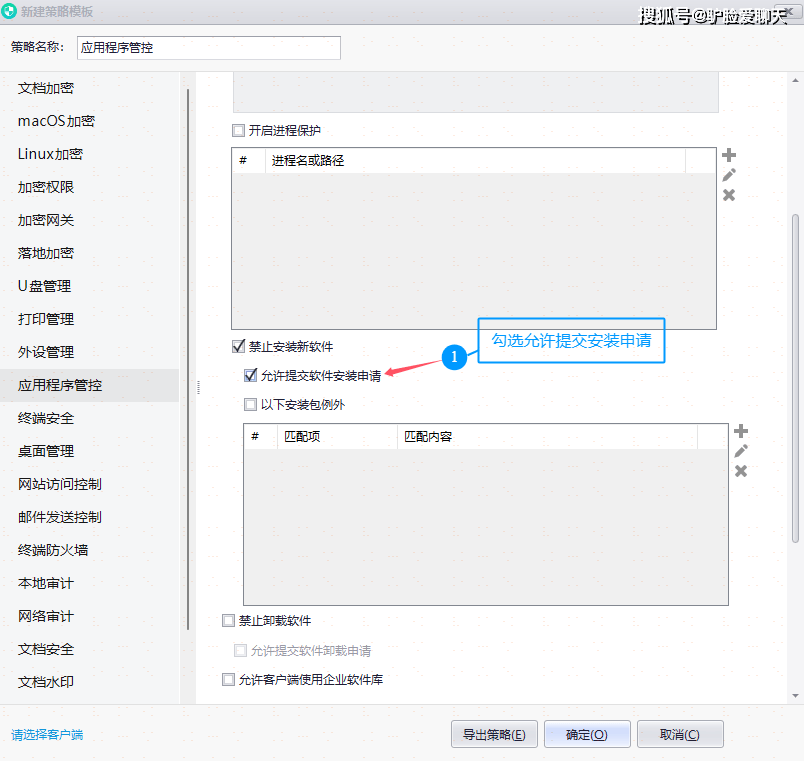This screenshot has width=804, height=761.
Task: Open 终端防火墙 settings
Action: pos(90,550)
